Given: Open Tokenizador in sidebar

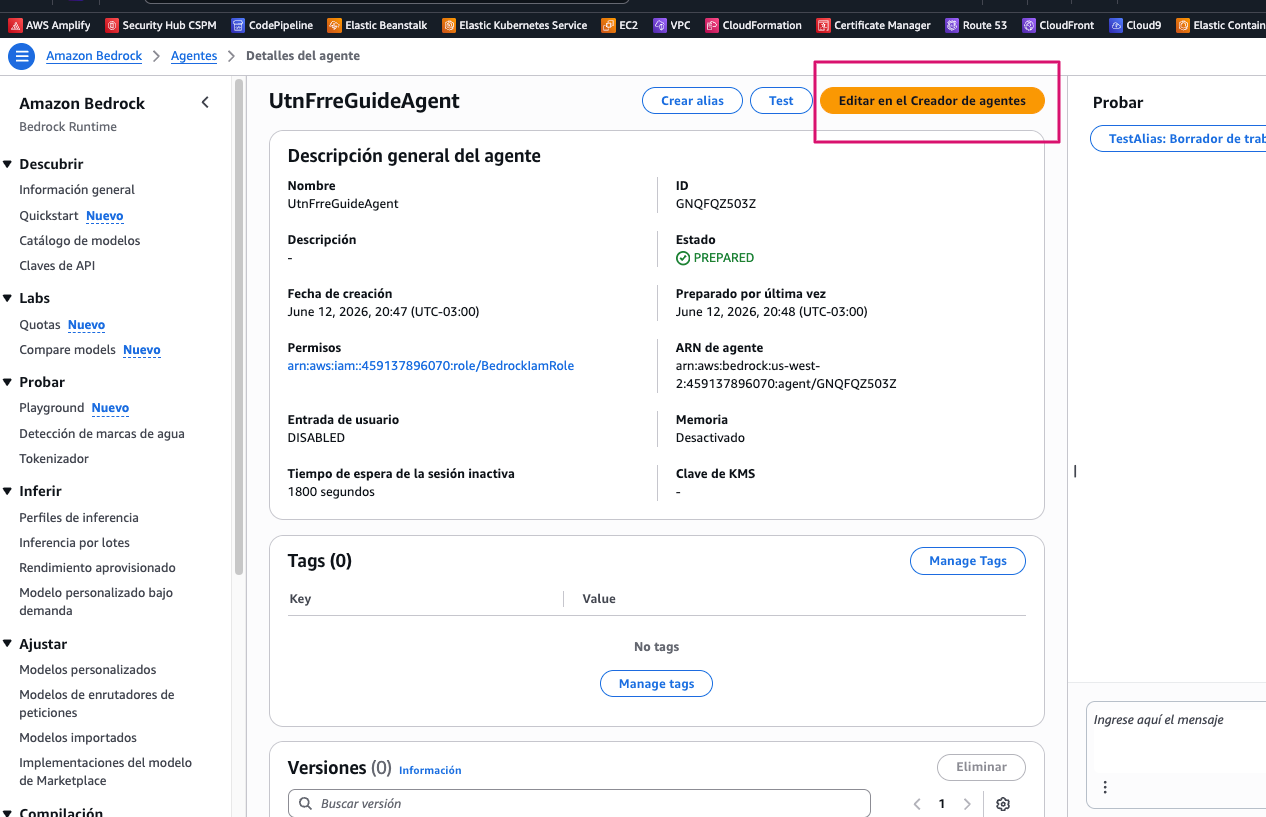Looking at the screenshot, I should pos(54,458).
